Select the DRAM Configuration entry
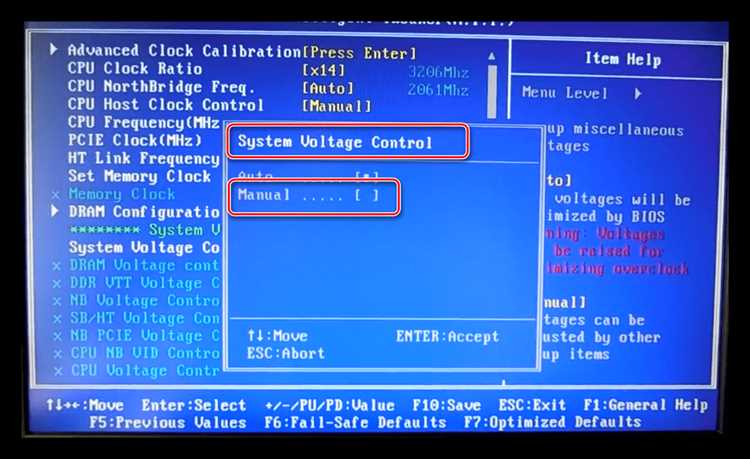 click(144, 212)
